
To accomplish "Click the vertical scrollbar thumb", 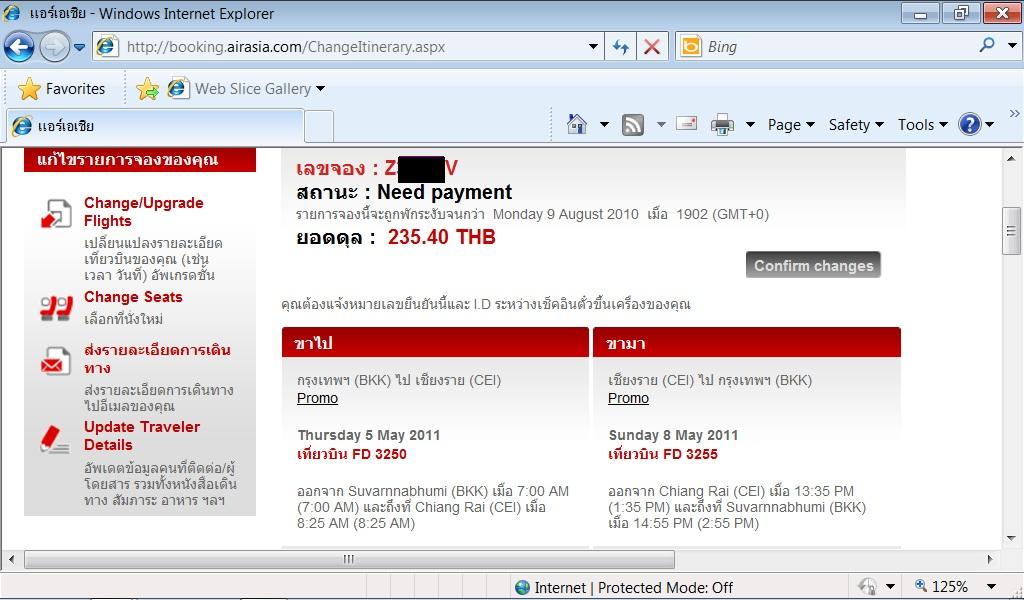I will point(1011,230).
